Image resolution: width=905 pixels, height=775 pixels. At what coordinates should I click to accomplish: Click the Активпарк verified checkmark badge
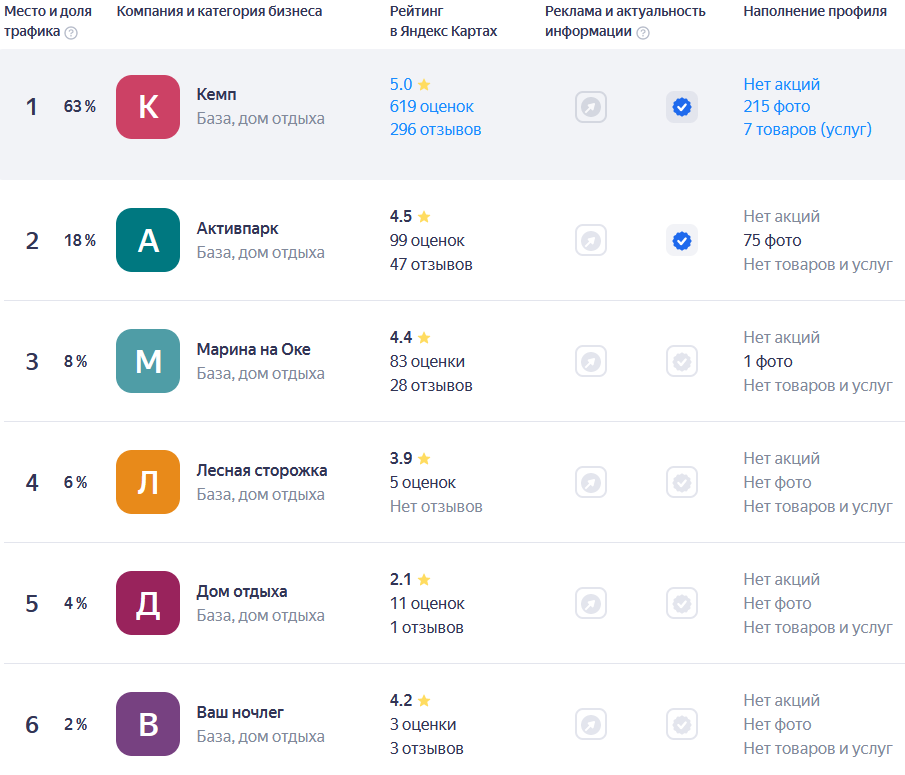point(682,241)
